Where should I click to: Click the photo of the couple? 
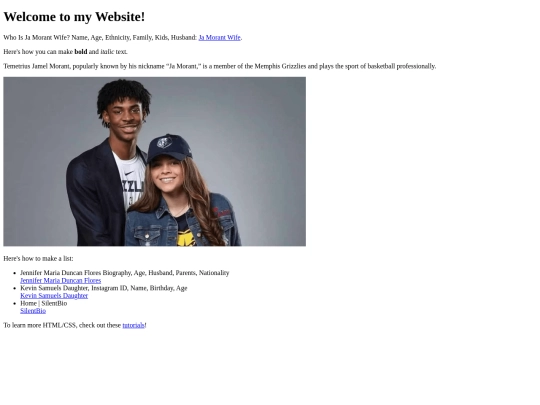(155, 162)
